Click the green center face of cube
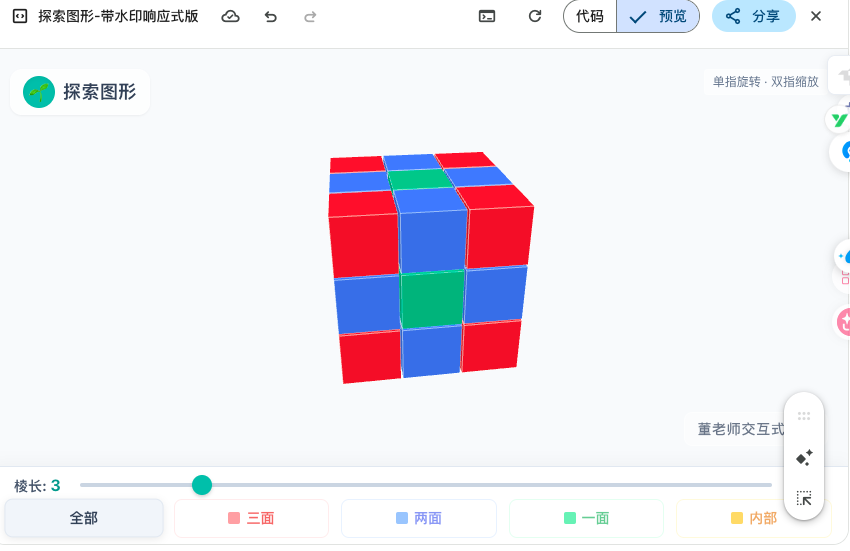 coord(432,300)
